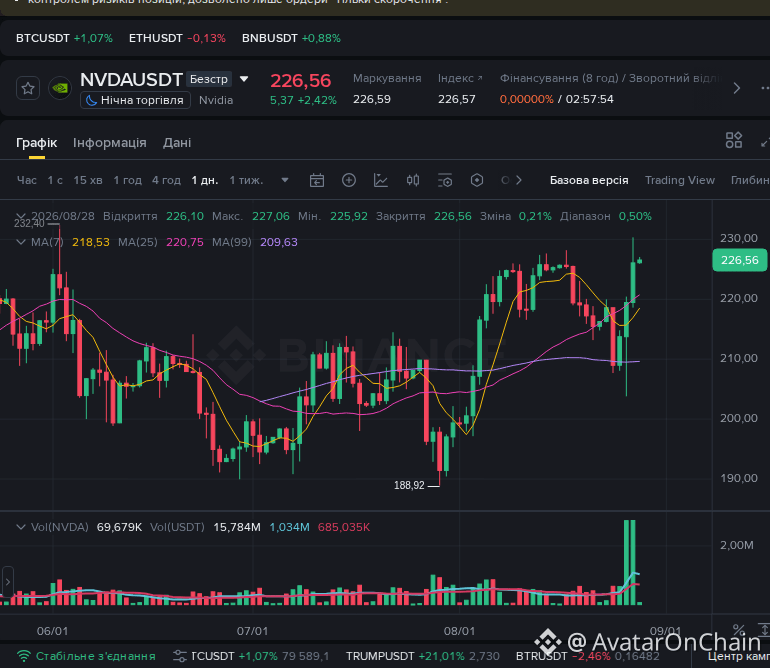The height and width of the screenshot is (668, 770).
Task: Click the MA(25) 220,75 value
Action: [x=185, y=242]
